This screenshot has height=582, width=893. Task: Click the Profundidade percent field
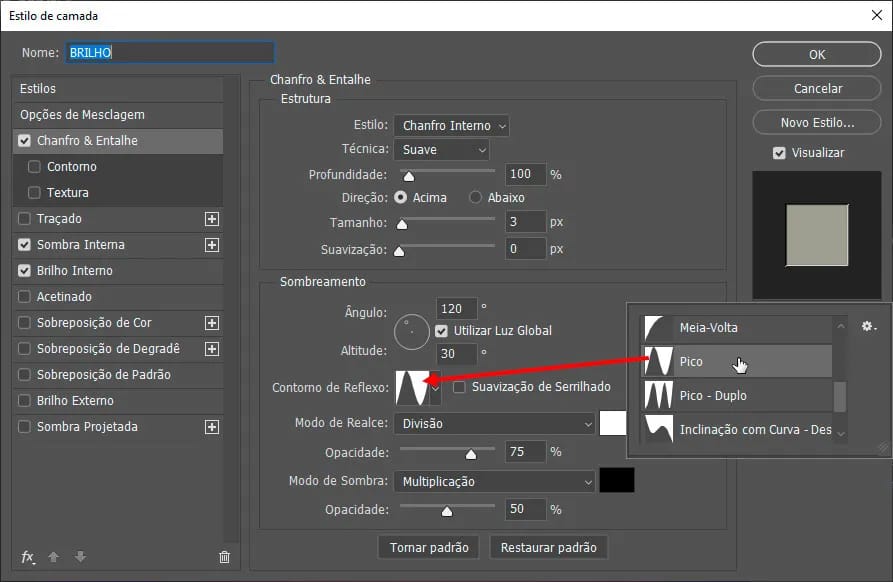click(x=525, y=174)
